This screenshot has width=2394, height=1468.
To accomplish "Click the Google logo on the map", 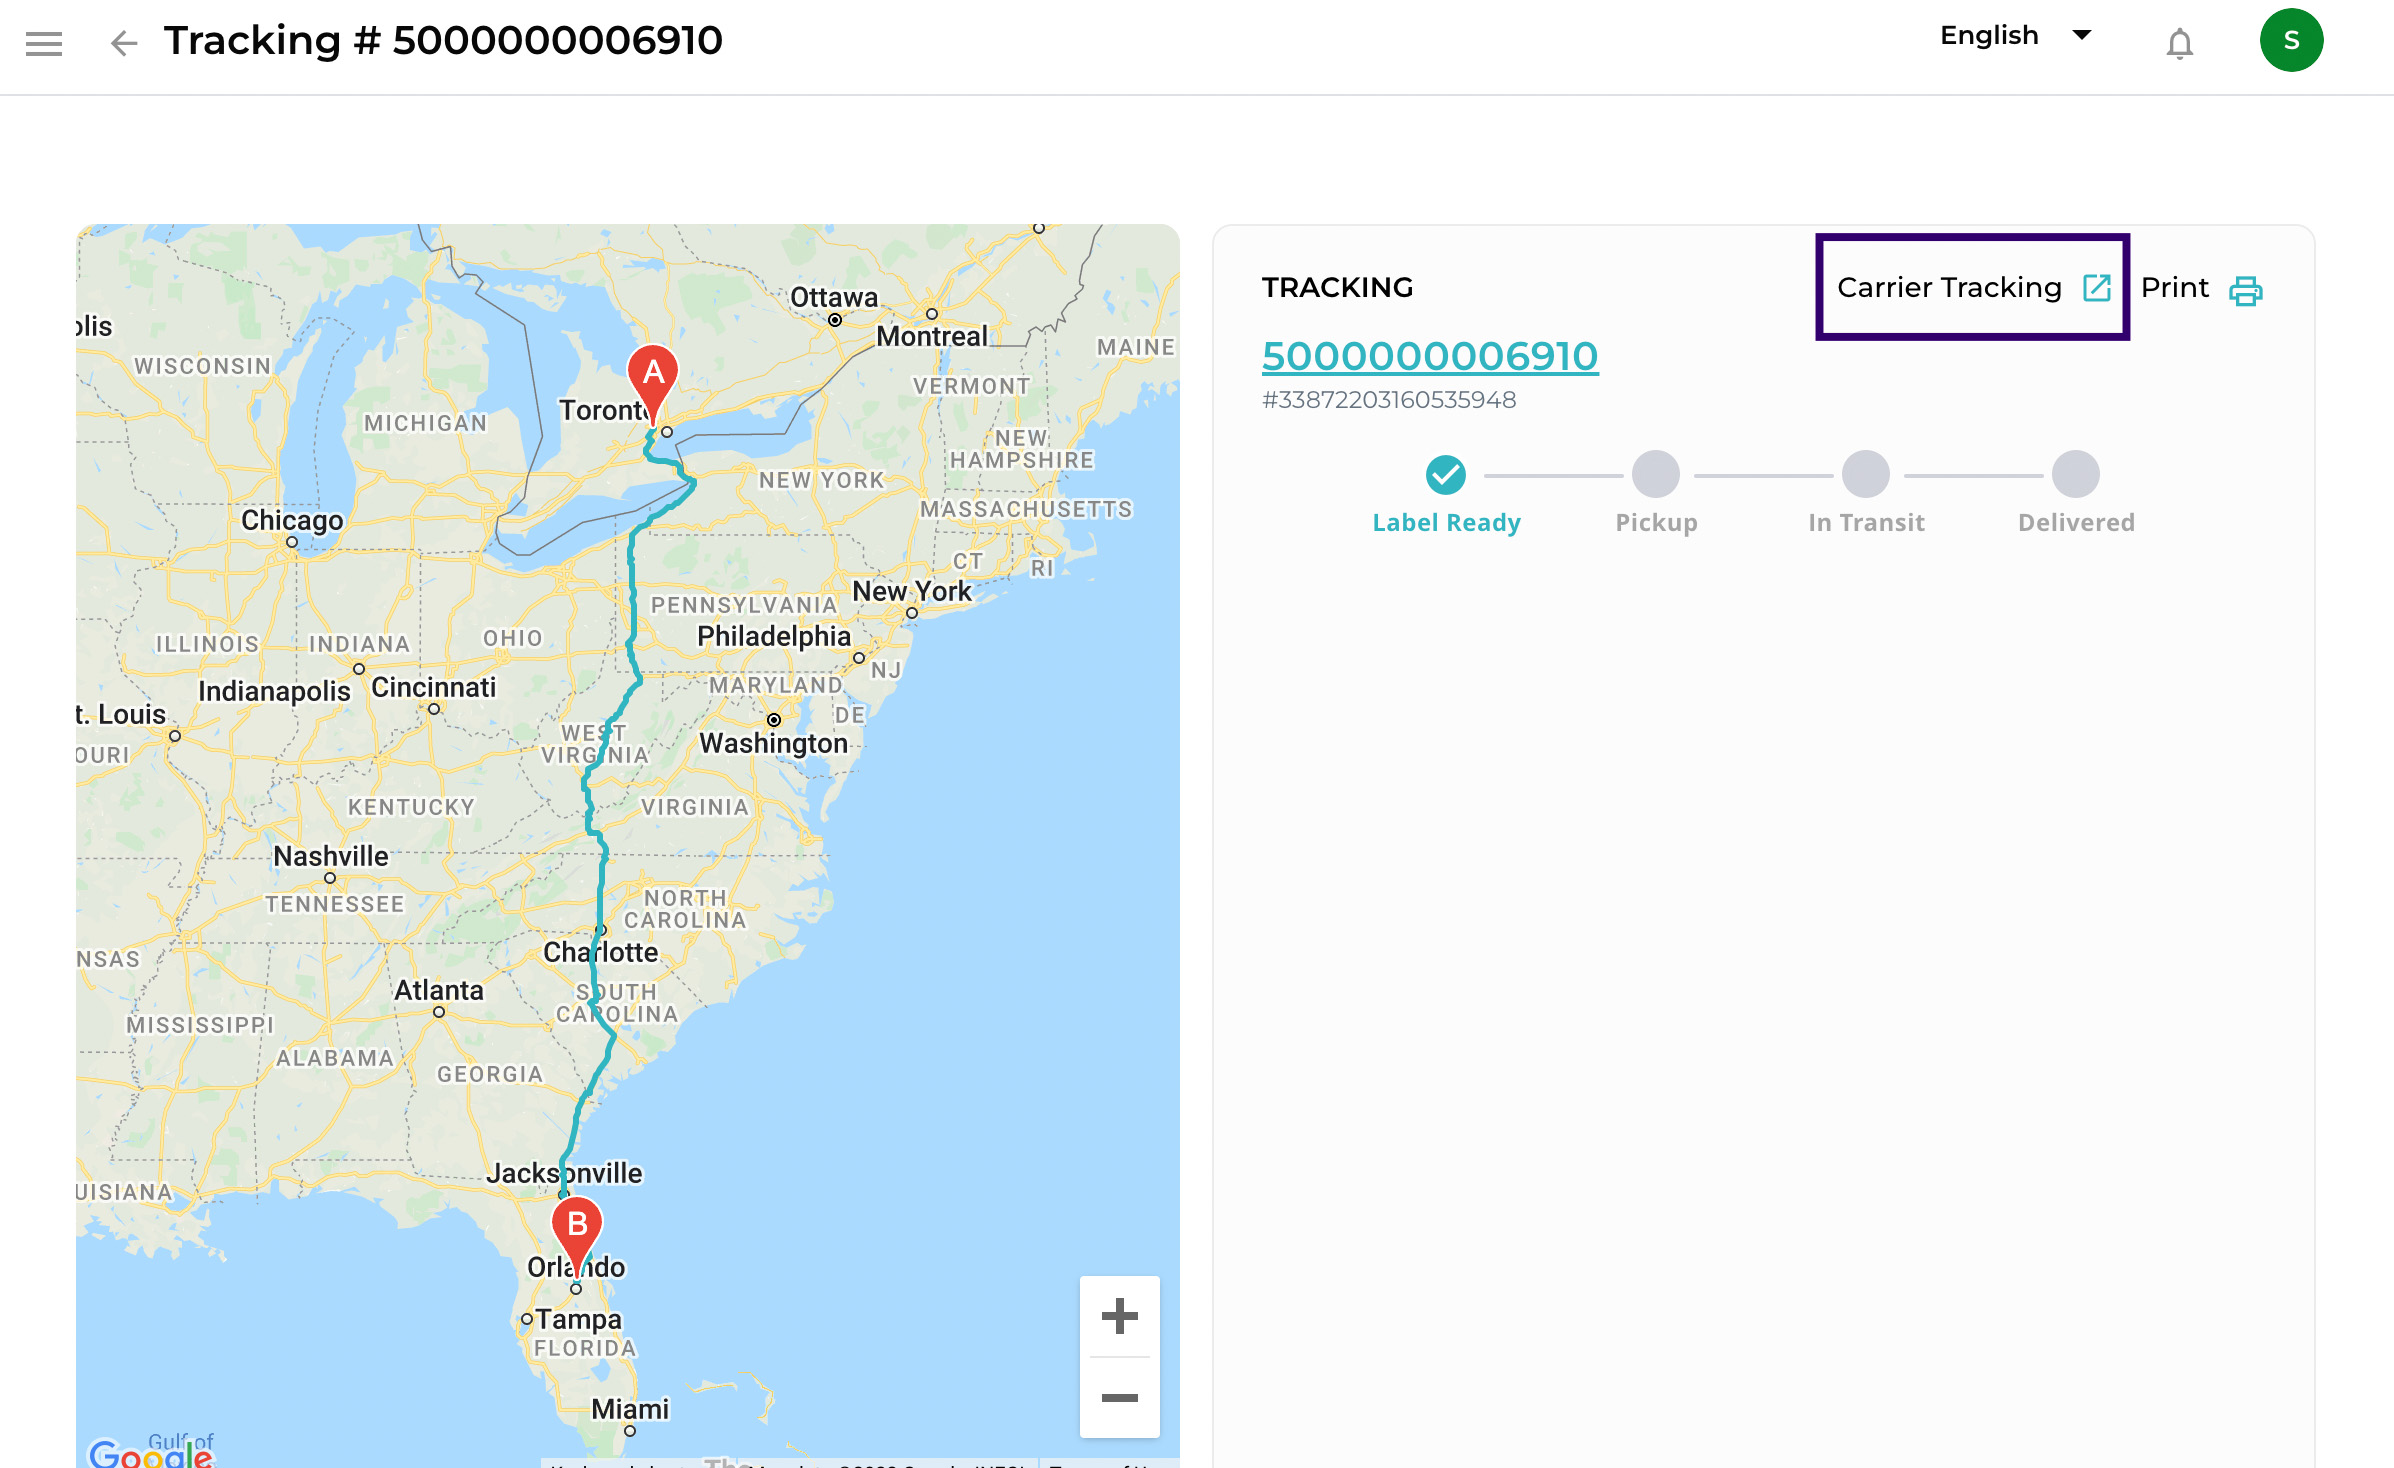I will [x=150, y=1453].
